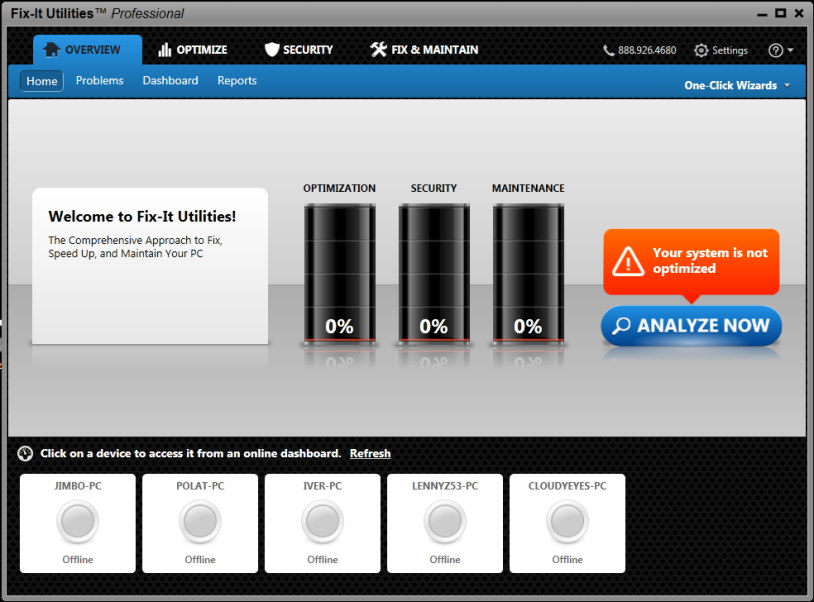814x602 pixels.
Task: Switch to the Optimize tab
Action: coord(193,50)
